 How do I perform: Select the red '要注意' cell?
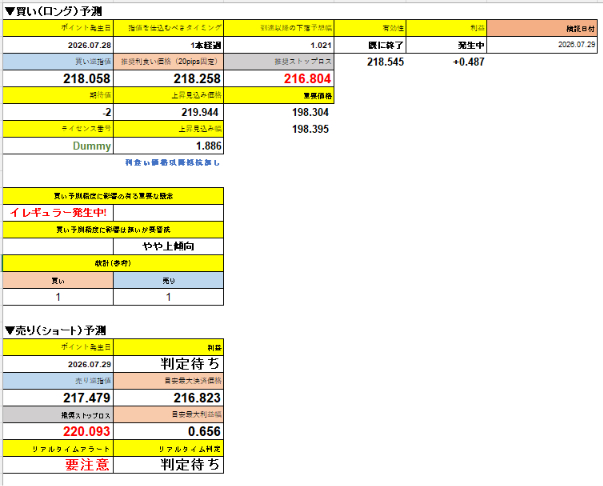58,465
